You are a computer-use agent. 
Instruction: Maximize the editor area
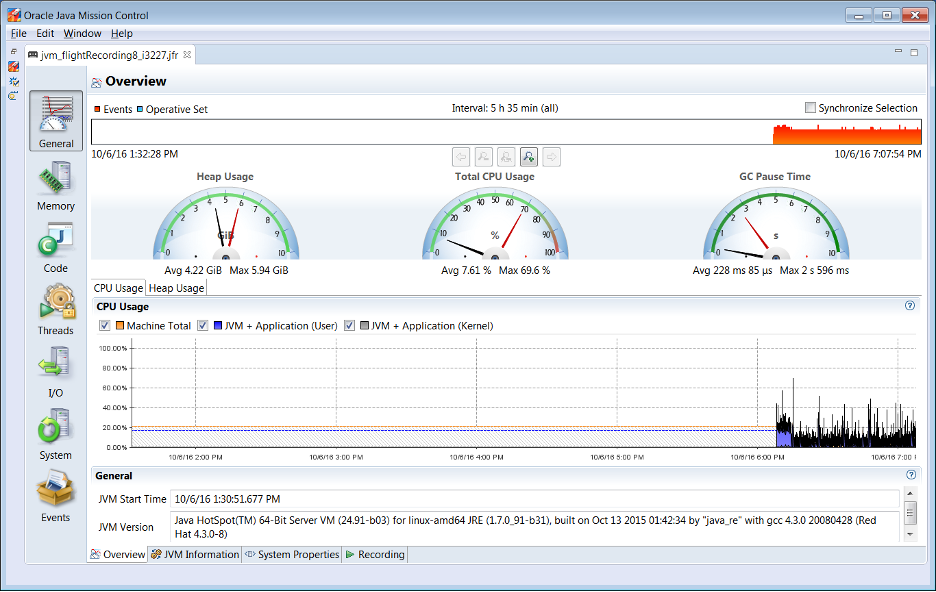click(914, 53)
